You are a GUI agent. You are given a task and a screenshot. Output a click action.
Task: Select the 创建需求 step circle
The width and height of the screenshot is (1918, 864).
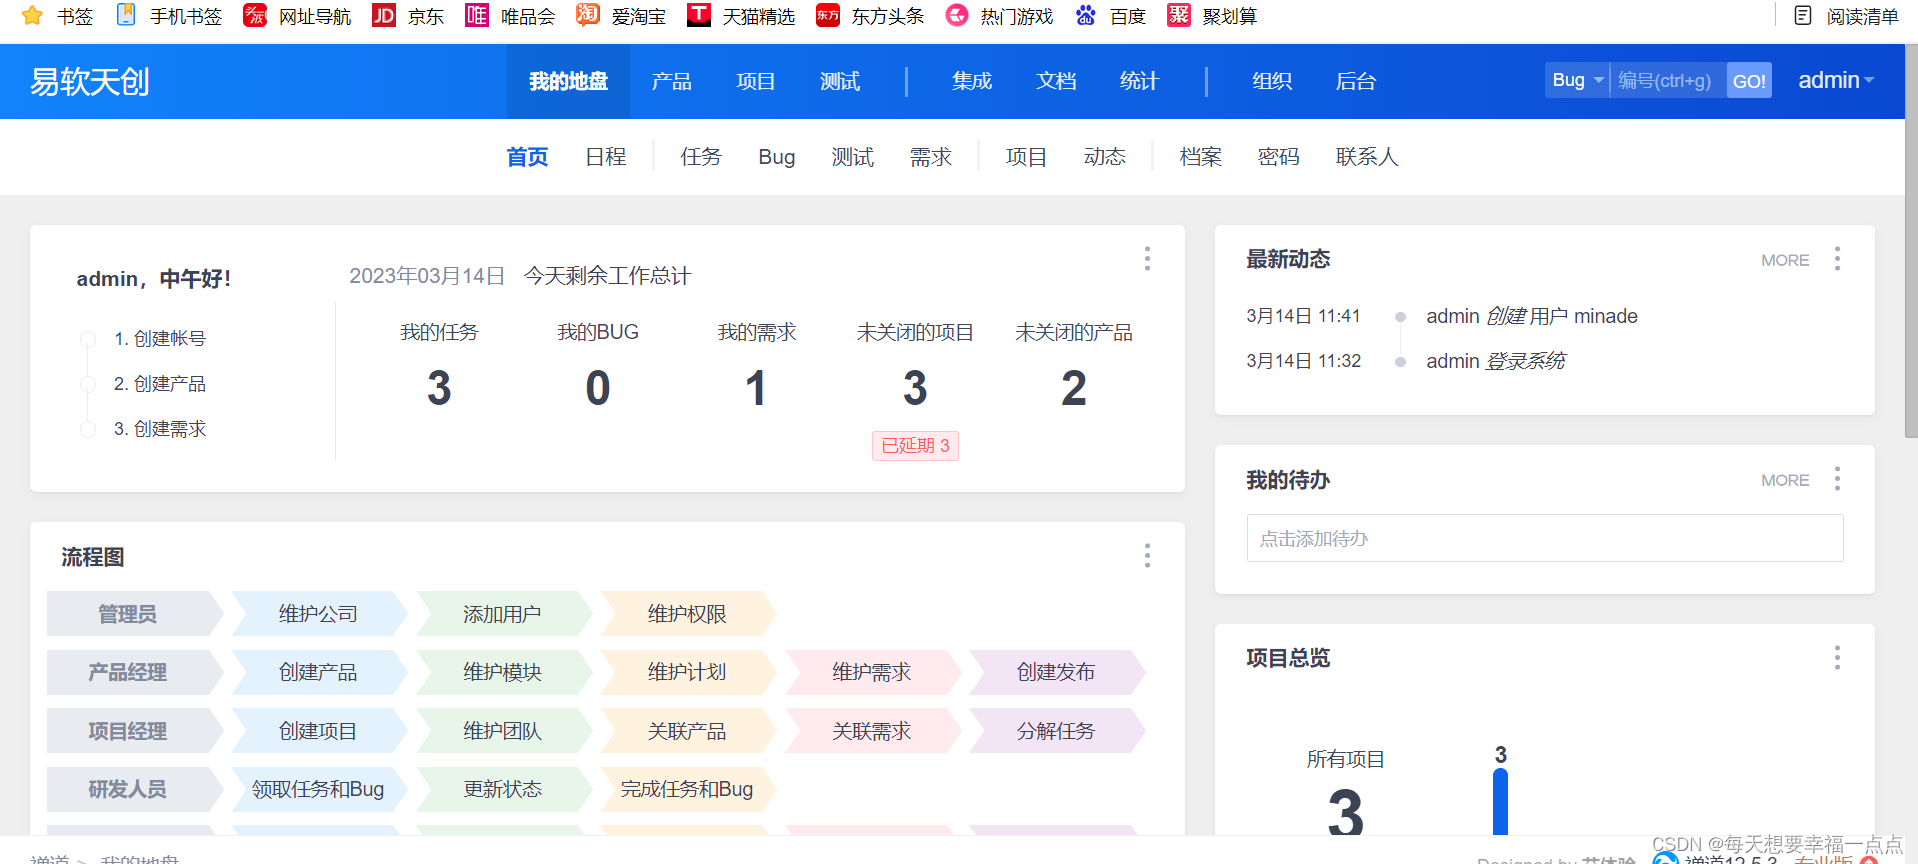tap(88, 429)
